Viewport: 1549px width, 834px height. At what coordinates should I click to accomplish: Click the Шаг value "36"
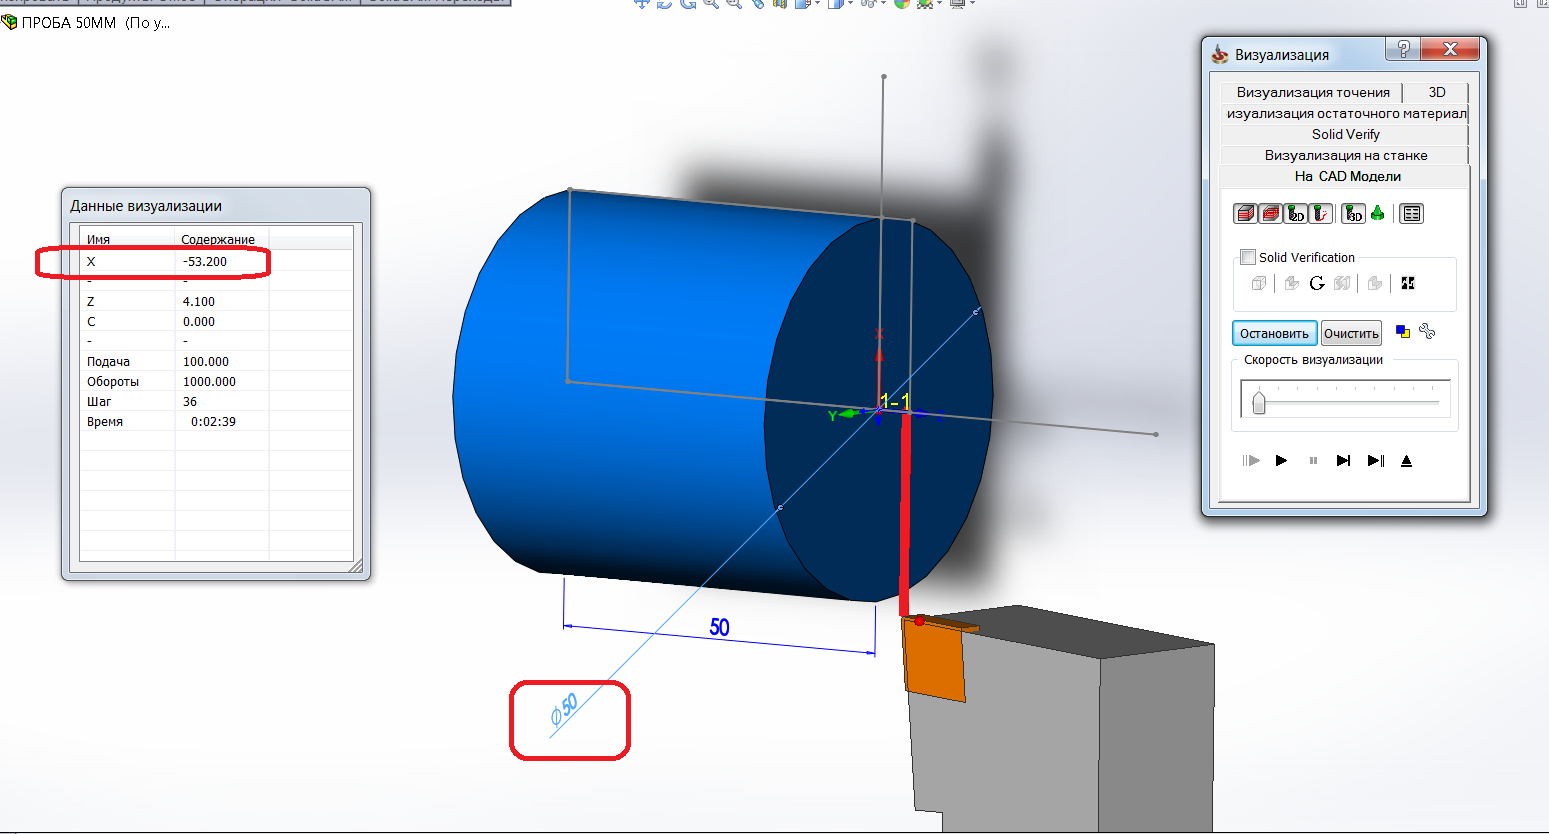coord(190,402)
